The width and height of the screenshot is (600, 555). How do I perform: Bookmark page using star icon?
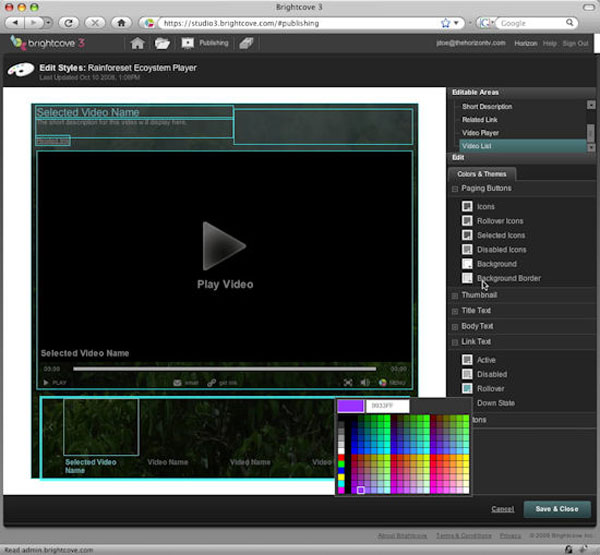445,23
